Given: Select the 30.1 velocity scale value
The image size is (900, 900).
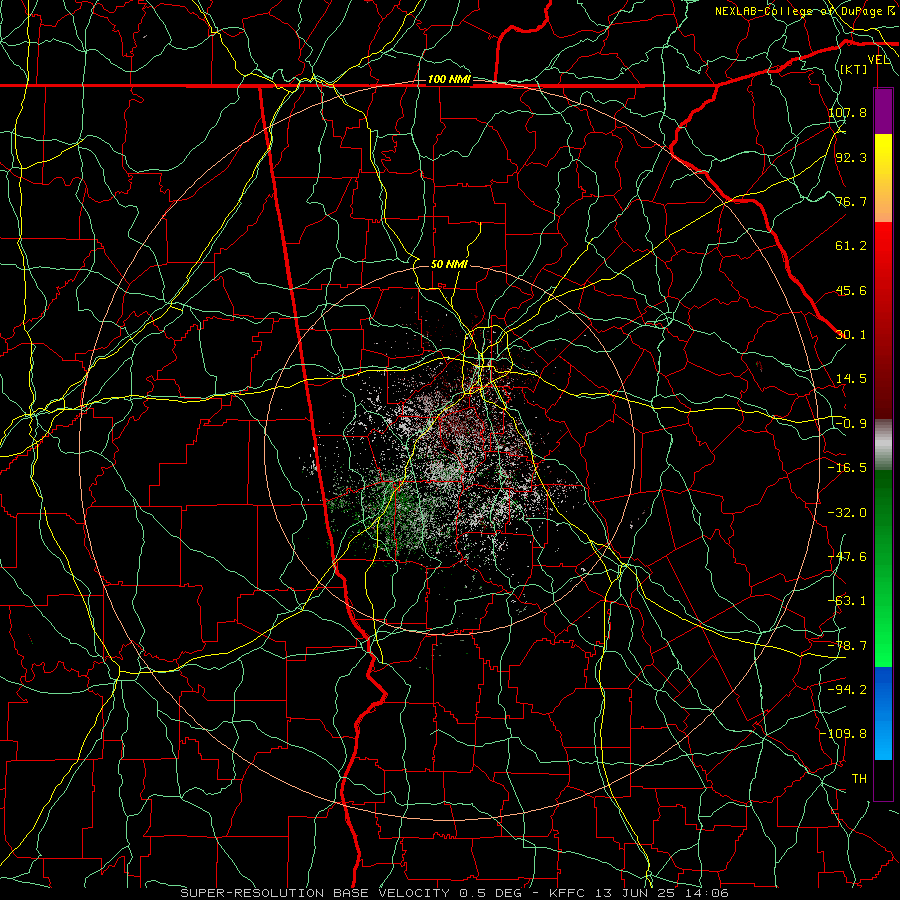Looking at the screenshot, I should coord(851,335).
